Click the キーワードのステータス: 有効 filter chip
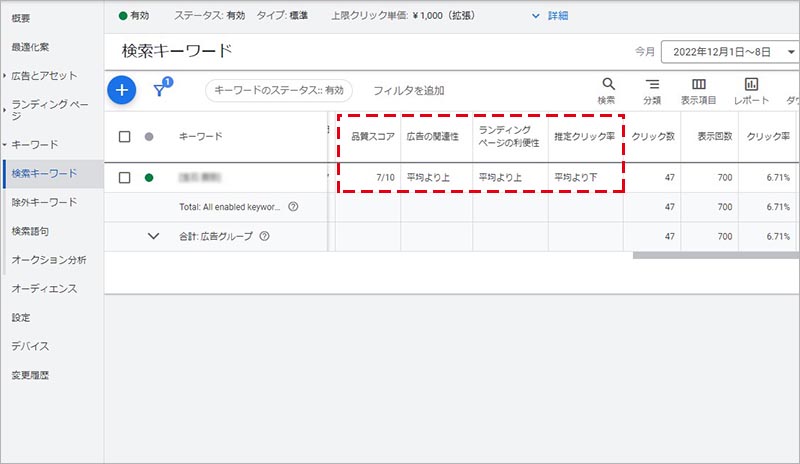The image size is (800, 464). tap(279, 91)
